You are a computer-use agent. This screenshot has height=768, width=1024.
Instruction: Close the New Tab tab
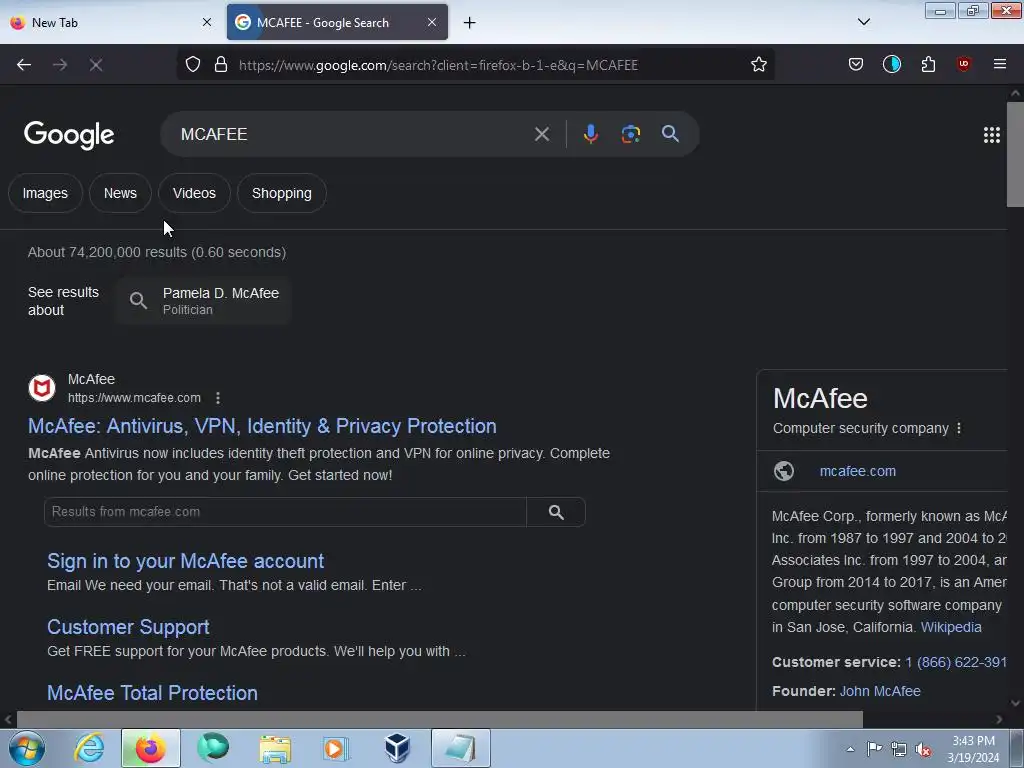coord(206,22)
